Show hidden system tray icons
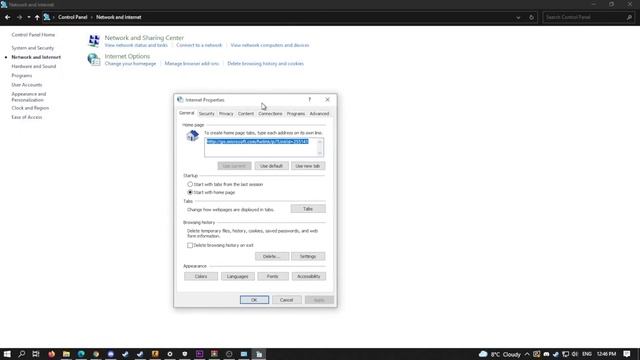 (x=527, y=354)
